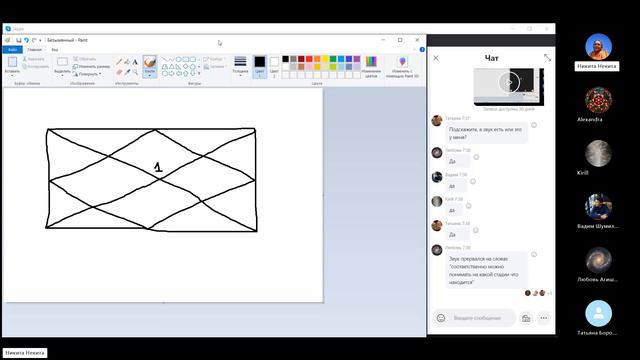Click the Save floppy icon in Paint title bar

pyautogui.click(x=18, y=40)
